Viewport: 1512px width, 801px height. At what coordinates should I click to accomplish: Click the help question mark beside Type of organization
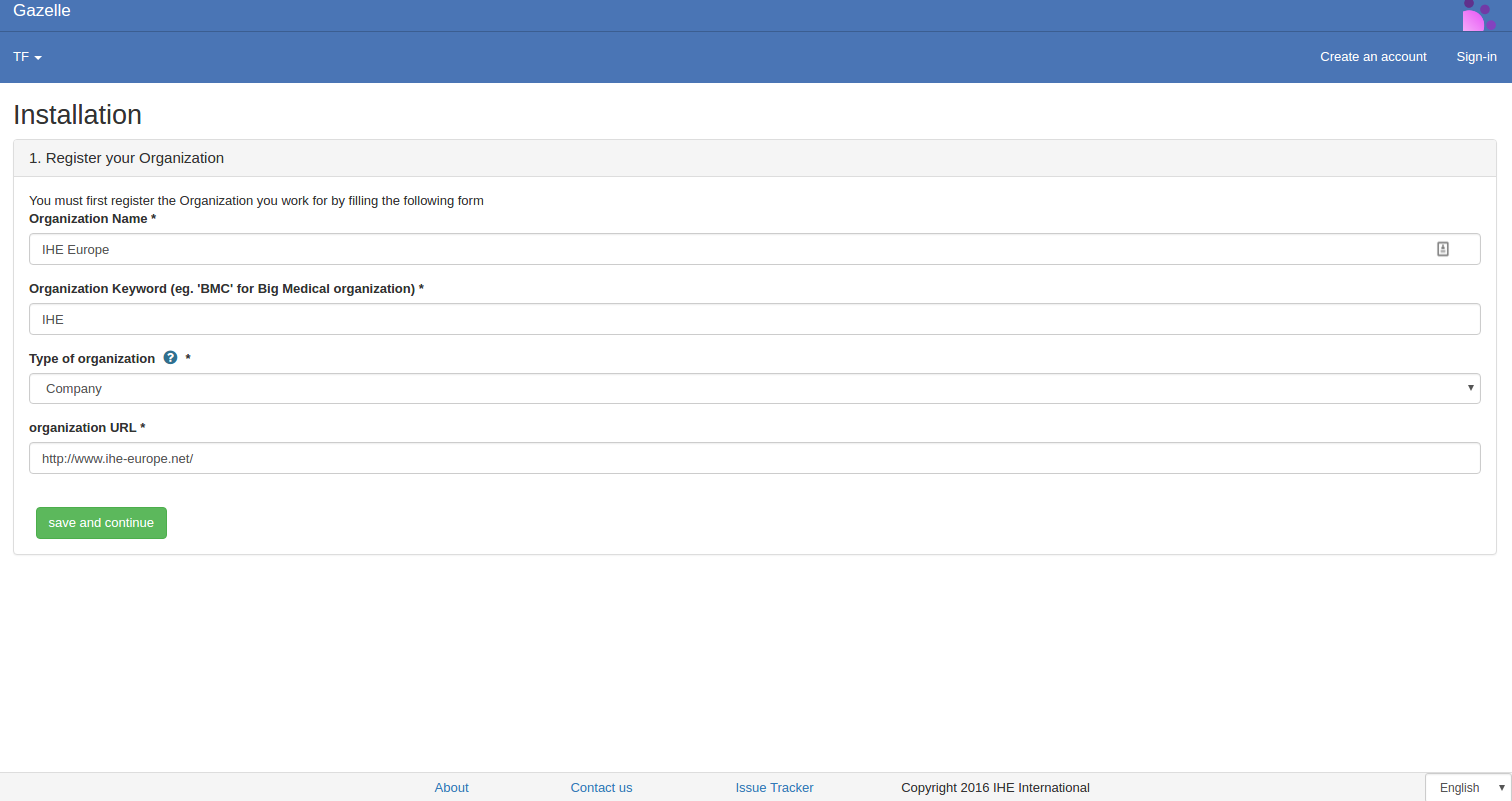tap(170, 358)
